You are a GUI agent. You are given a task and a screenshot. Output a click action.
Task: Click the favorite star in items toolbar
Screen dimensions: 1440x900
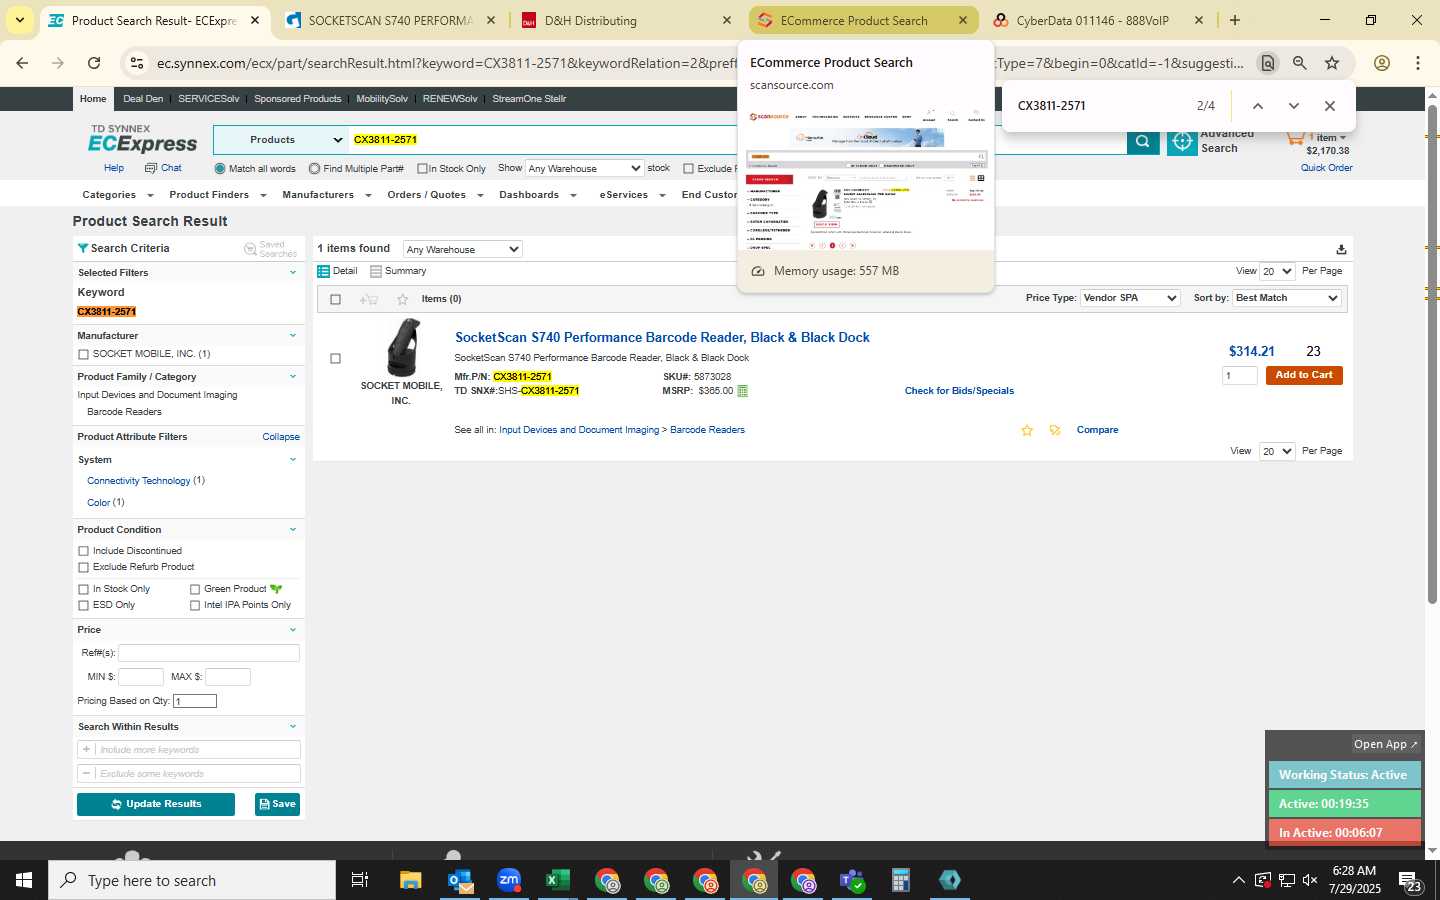point(402,299)
